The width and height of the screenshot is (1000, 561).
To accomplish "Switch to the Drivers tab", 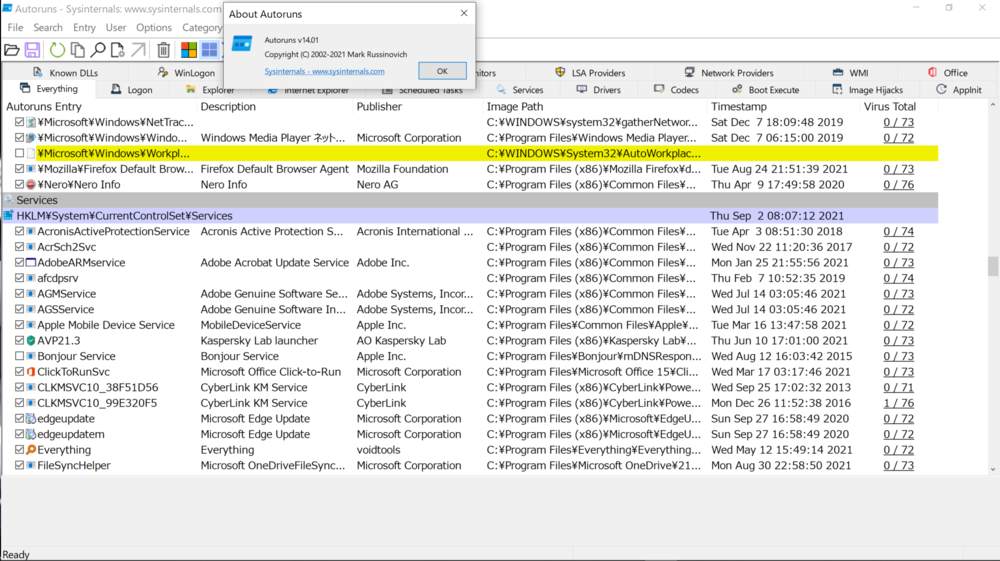I will click(x=598, y=90).
